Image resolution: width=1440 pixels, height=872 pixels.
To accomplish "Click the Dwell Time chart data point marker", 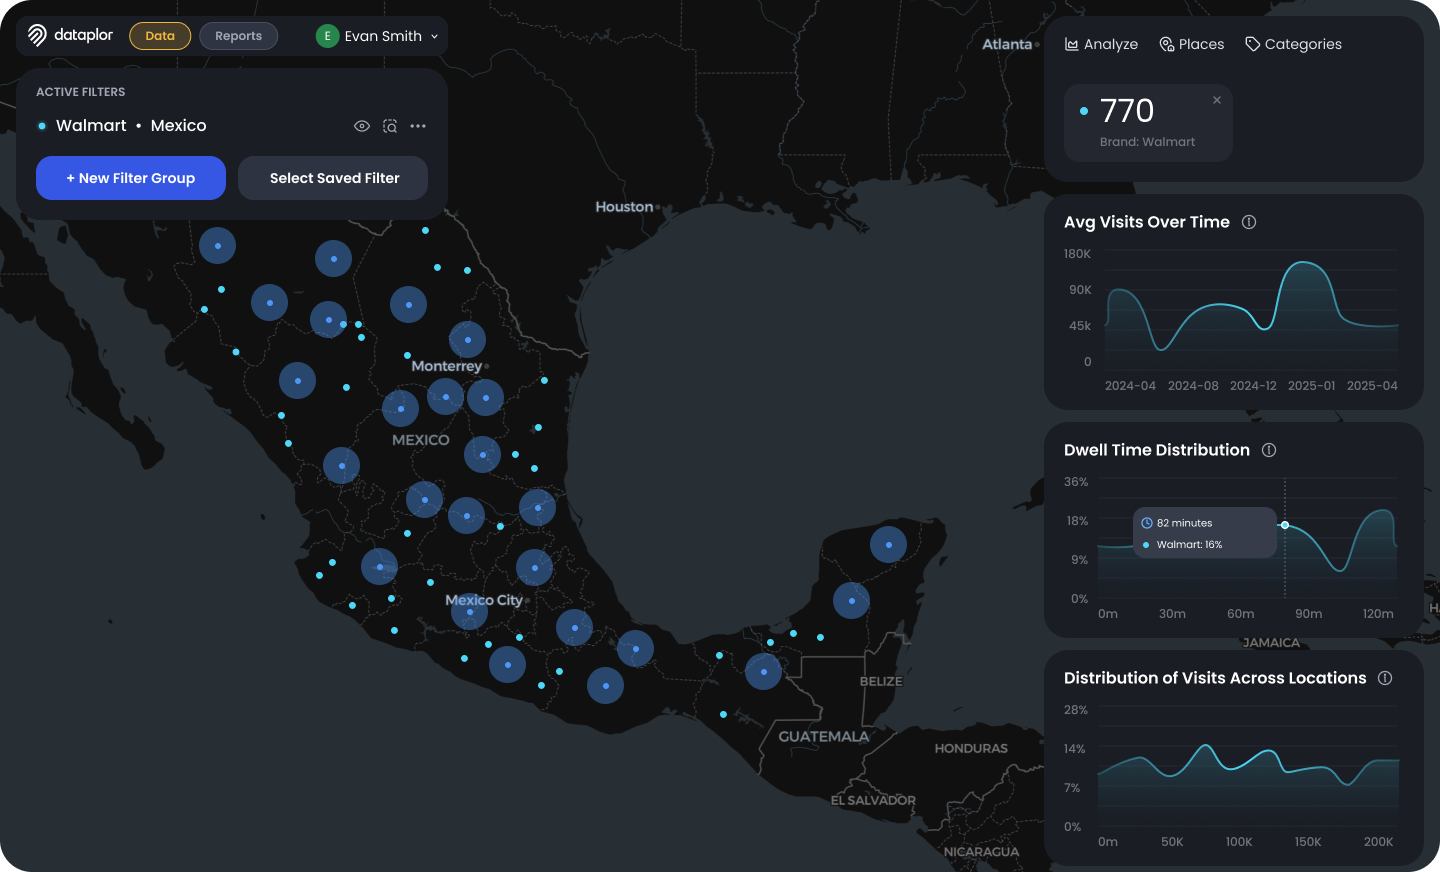I will pos(1285,525).
